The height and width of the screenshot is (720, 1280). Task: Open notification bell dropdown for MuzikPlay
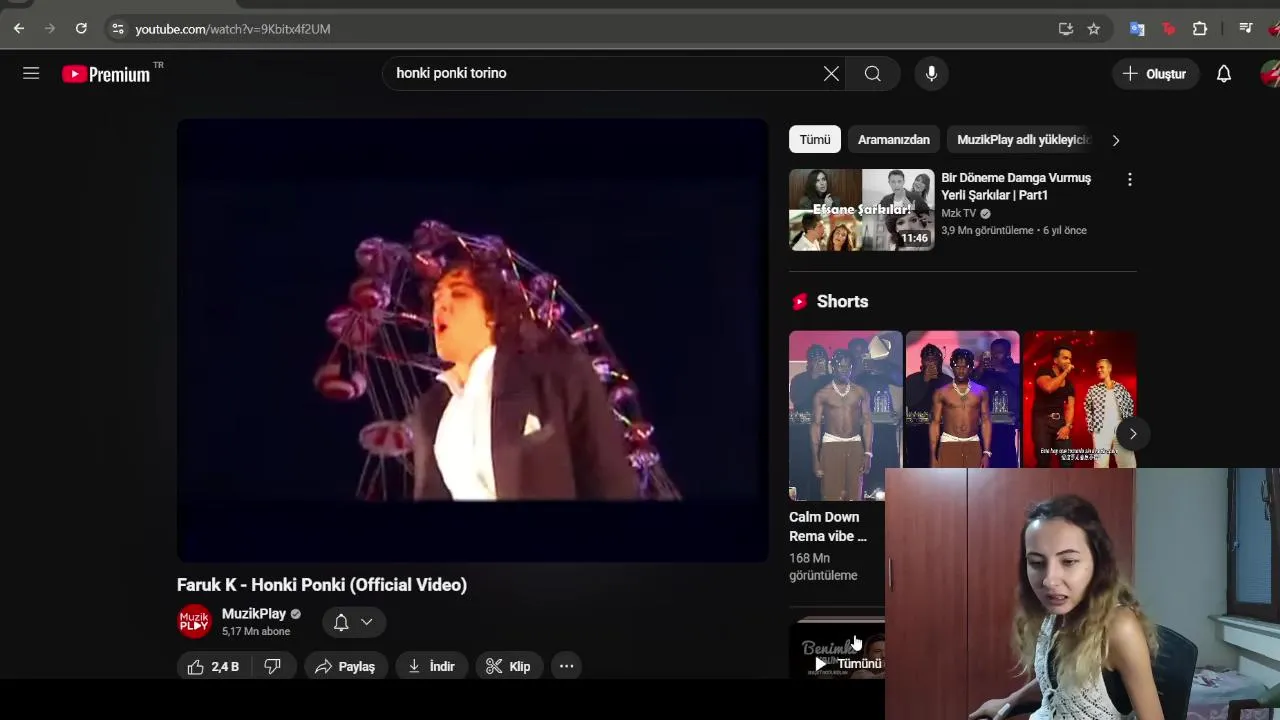(352, 622)
